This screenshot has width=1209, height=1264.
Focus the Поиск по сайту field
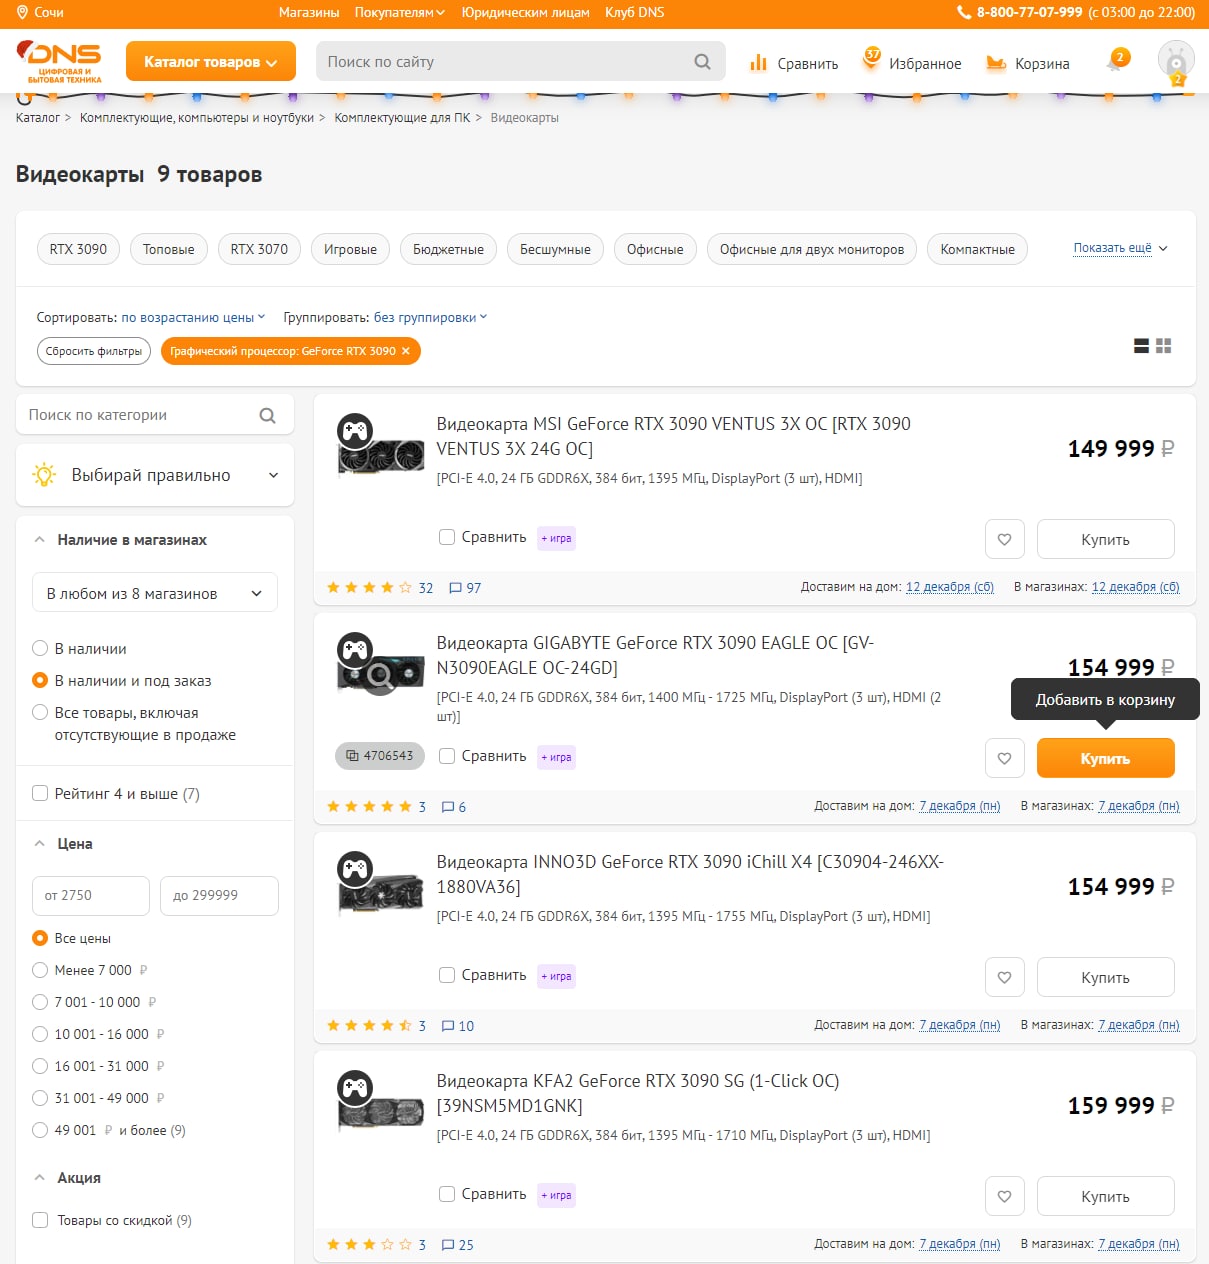(x=505, y=62)
